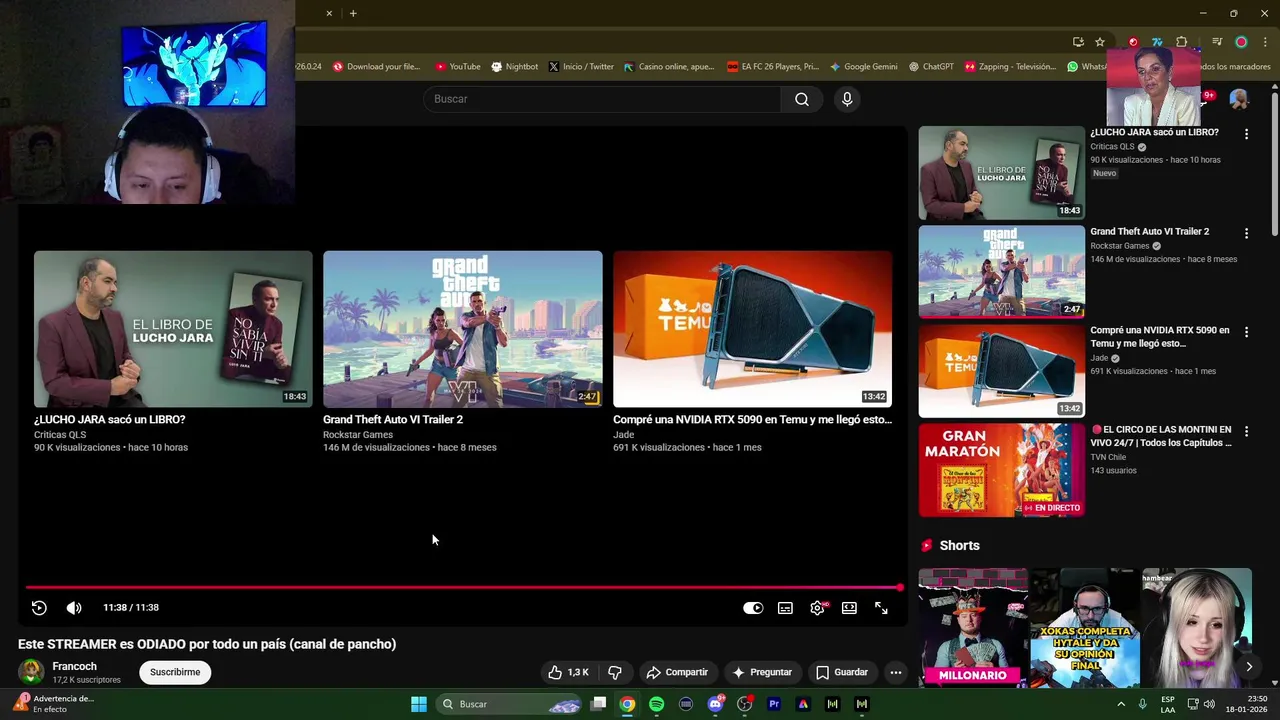
Task: Click the Preguntar button
Action: tap(762, 672)
